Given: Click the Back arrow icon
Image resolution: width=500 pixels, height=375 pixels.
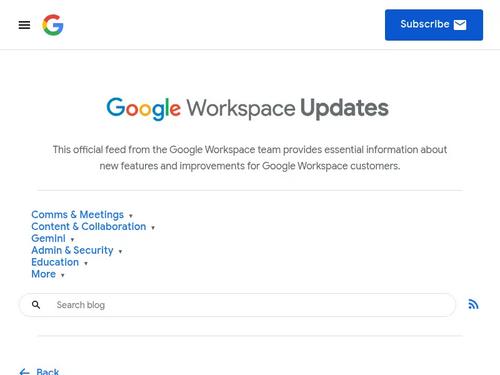Looking at the screenshot, I should pos(24,372).
